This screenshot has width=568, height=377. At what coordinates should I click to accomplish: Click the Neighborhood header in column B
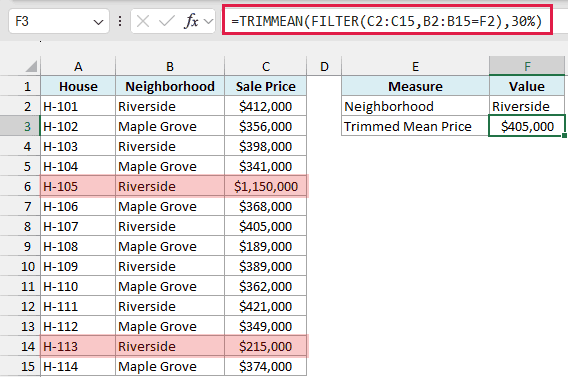coord(170,86)
